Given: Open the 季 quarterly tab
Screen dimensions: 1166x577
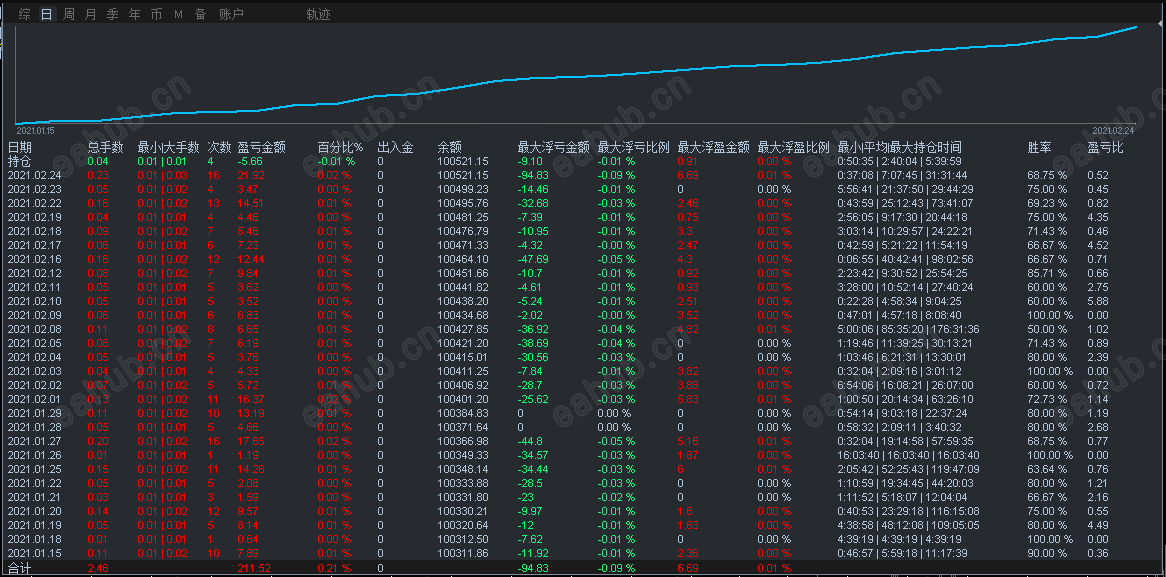Looking at the screenshot, I should click(x=112, y=14).
